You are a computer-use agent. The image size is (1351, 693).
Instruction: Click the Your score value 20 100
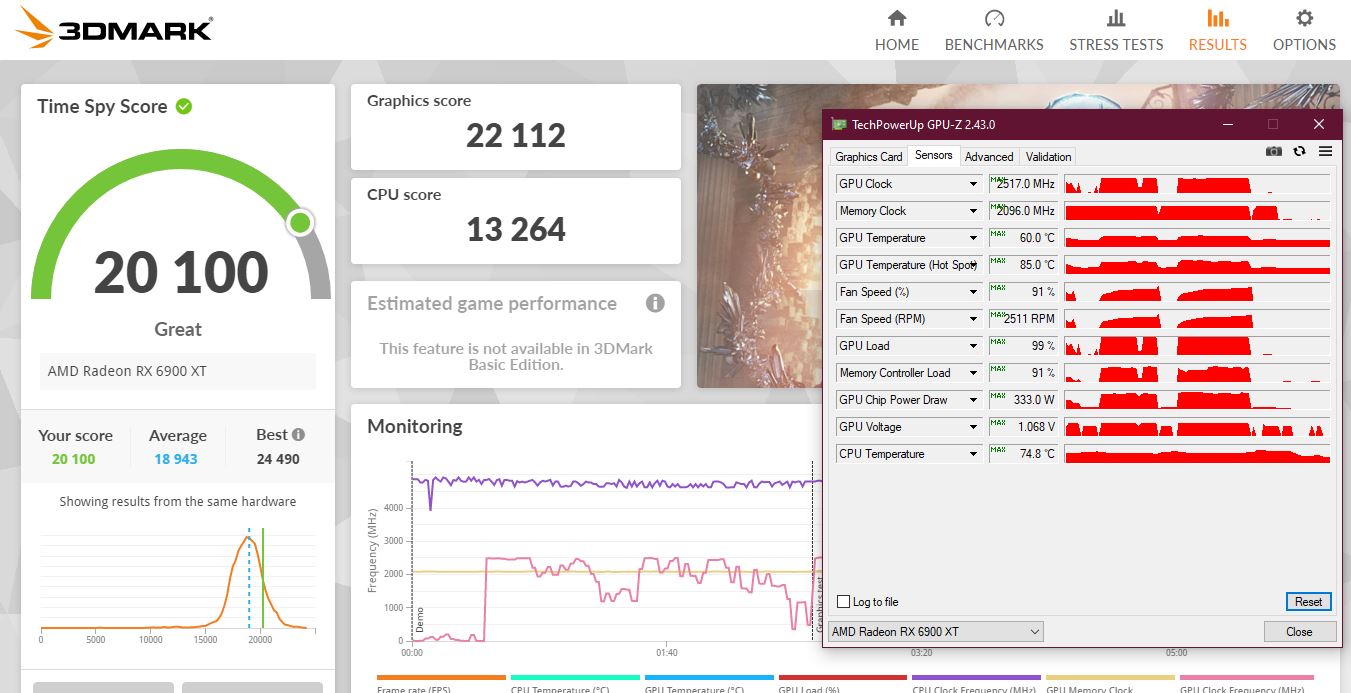[x=74, y=459]
